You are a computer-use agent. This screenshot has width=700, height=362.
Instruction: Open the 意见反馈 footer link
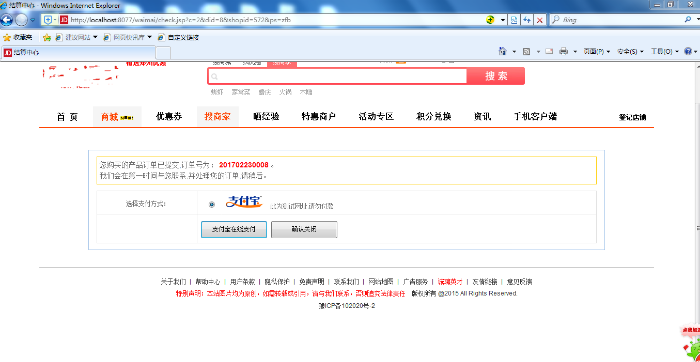tap(519, 282)
